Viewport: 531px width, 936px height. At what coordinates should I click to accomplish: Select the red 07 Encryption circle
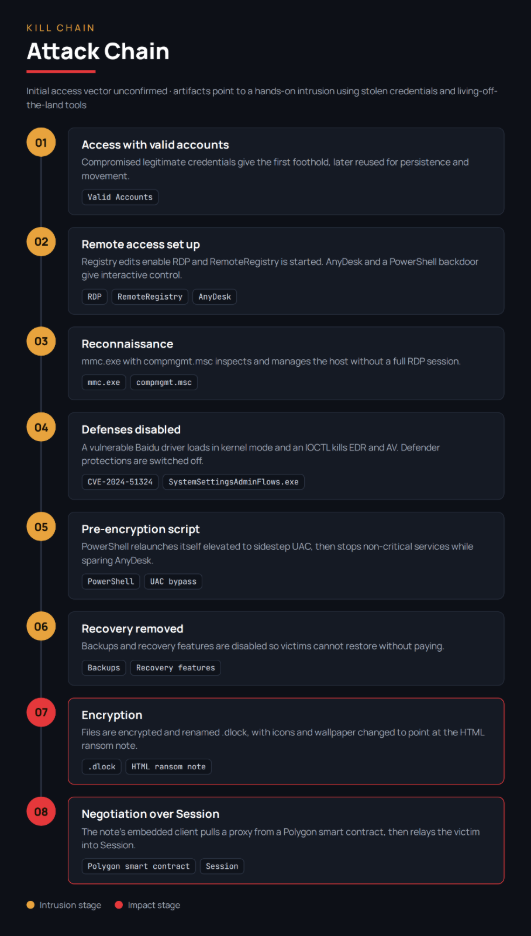pos(41,712)
